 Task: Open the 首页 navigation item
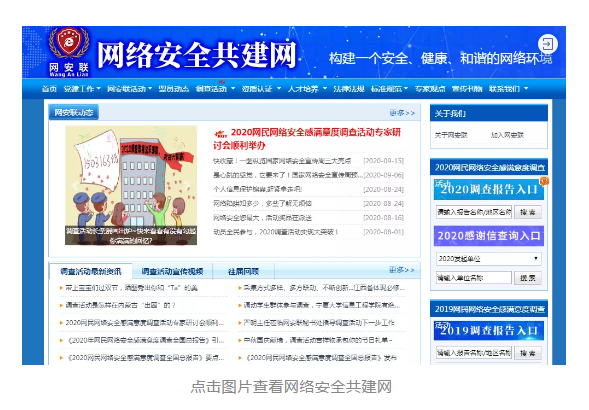tap(49, 89)
